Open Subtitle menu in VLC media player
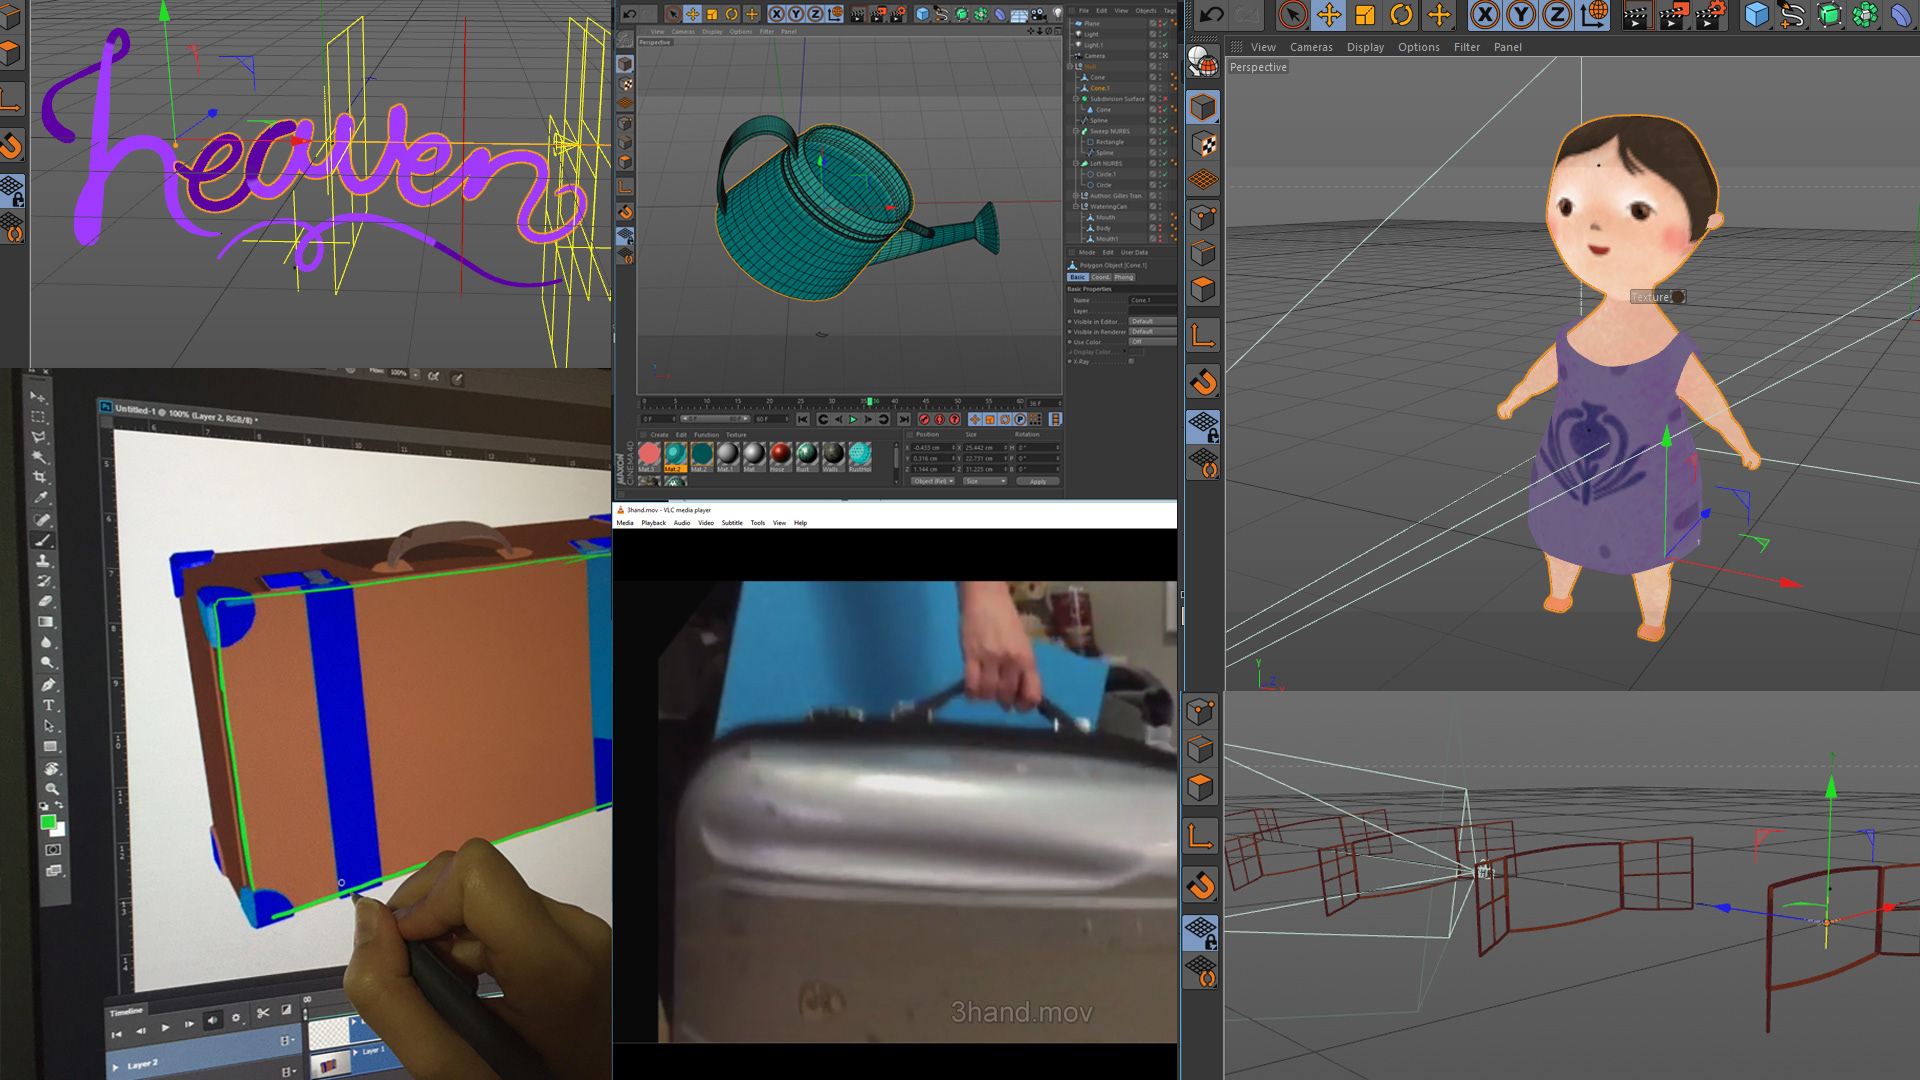Viewport: 1920px width, 1080px height. [x=732, y=523]
